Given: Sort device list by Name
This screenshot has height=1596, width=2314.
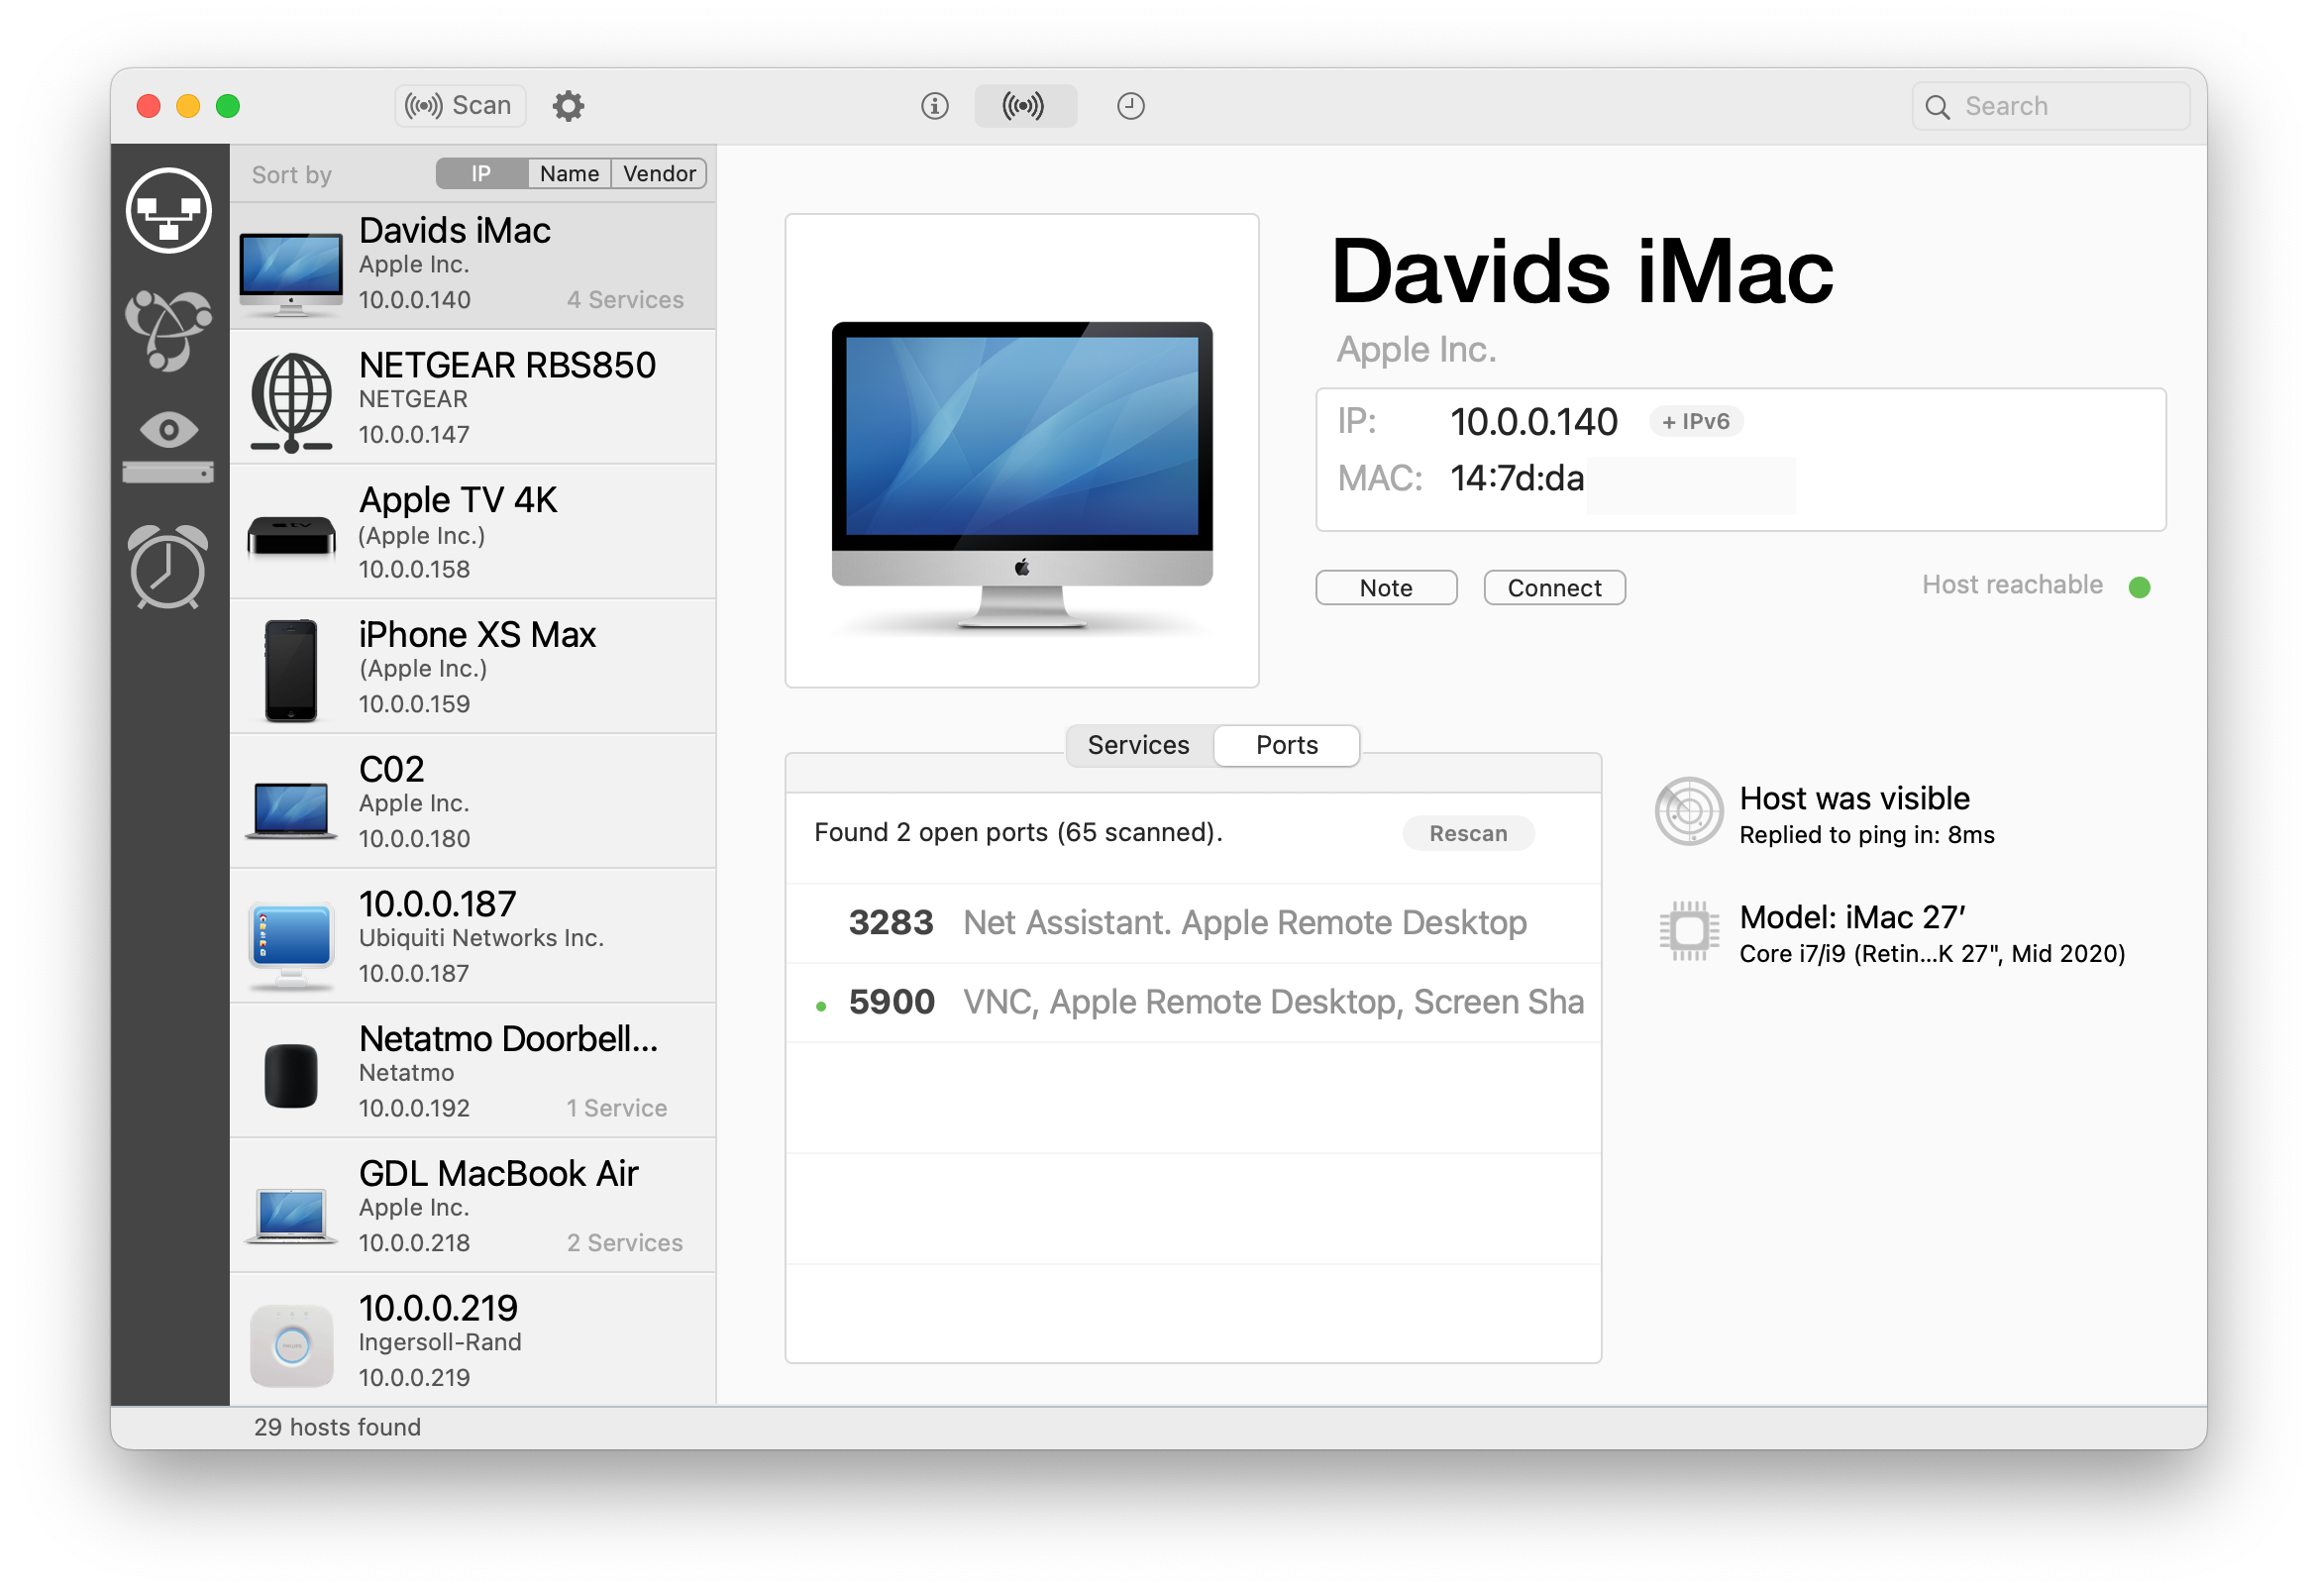Looking at the screenshot, I should click(x=567, y=174).
